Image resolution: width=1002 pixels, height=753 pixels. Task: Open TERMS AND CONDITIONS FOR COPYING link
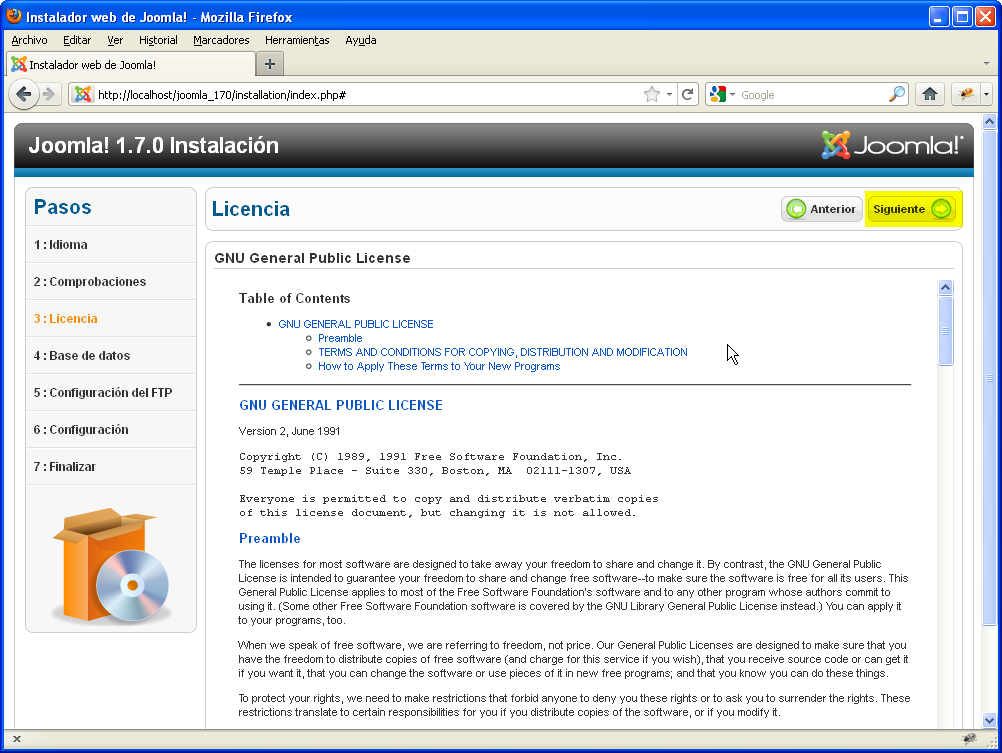[503, 352]
